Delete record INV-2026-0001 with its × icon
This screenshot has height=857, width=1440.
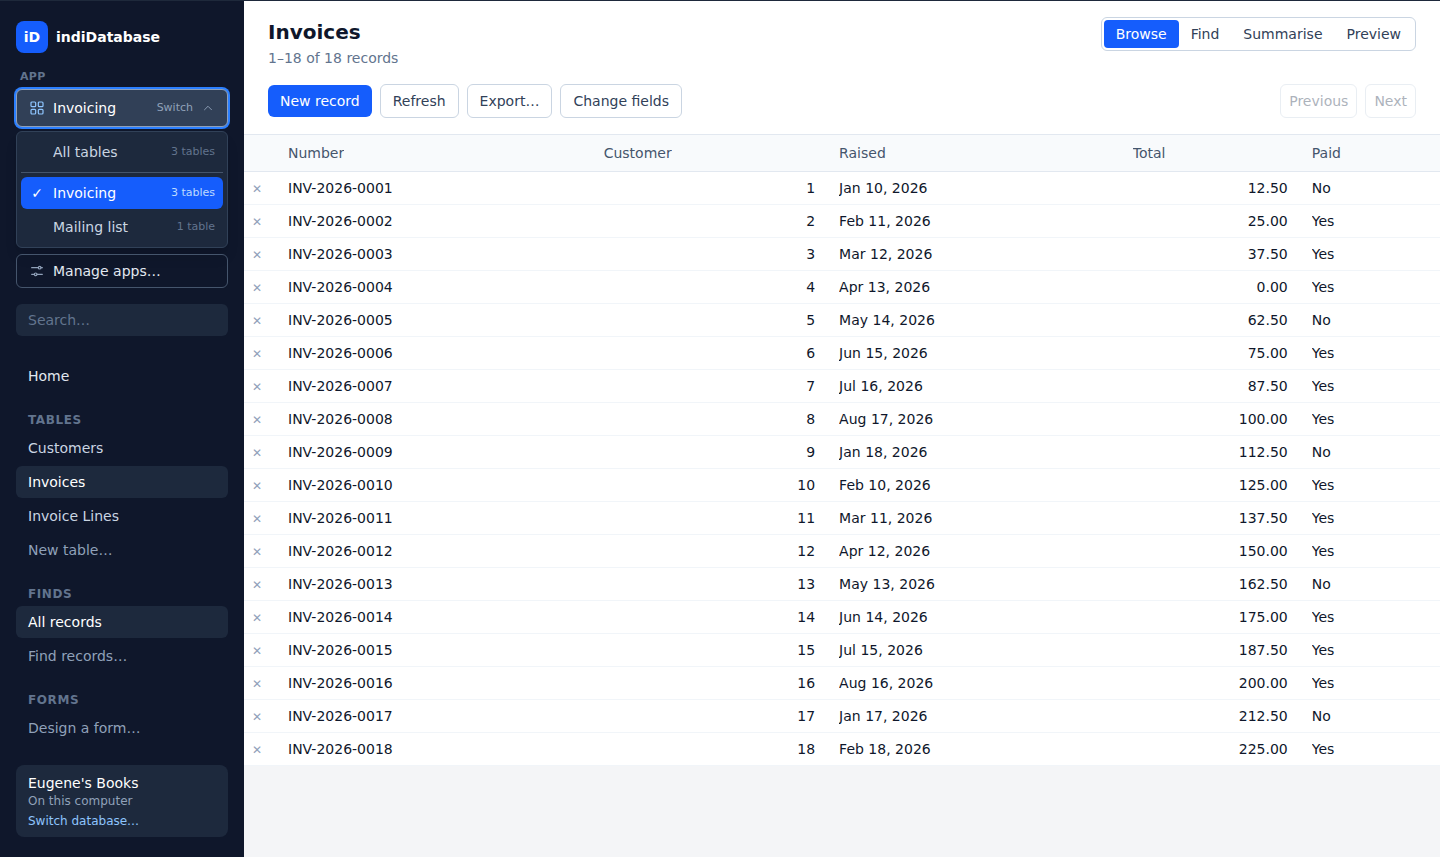pos(257,189)
